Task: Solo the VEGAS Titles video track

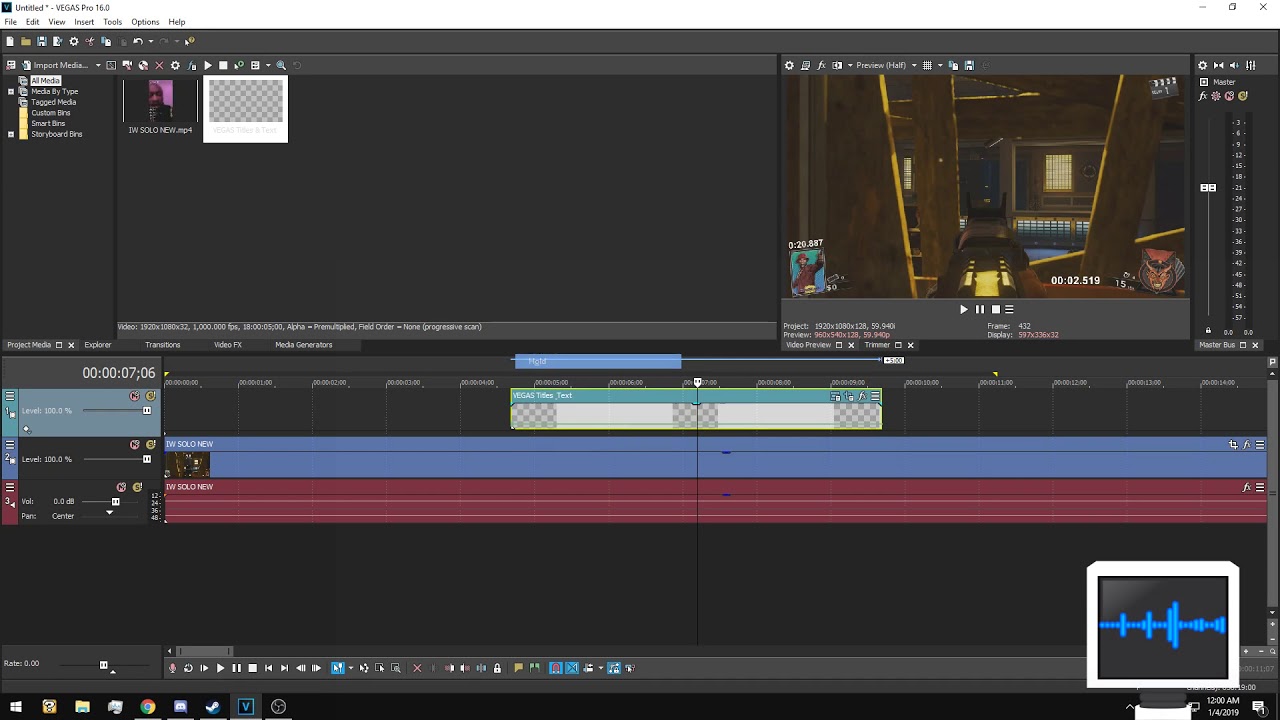Action: 151,396
